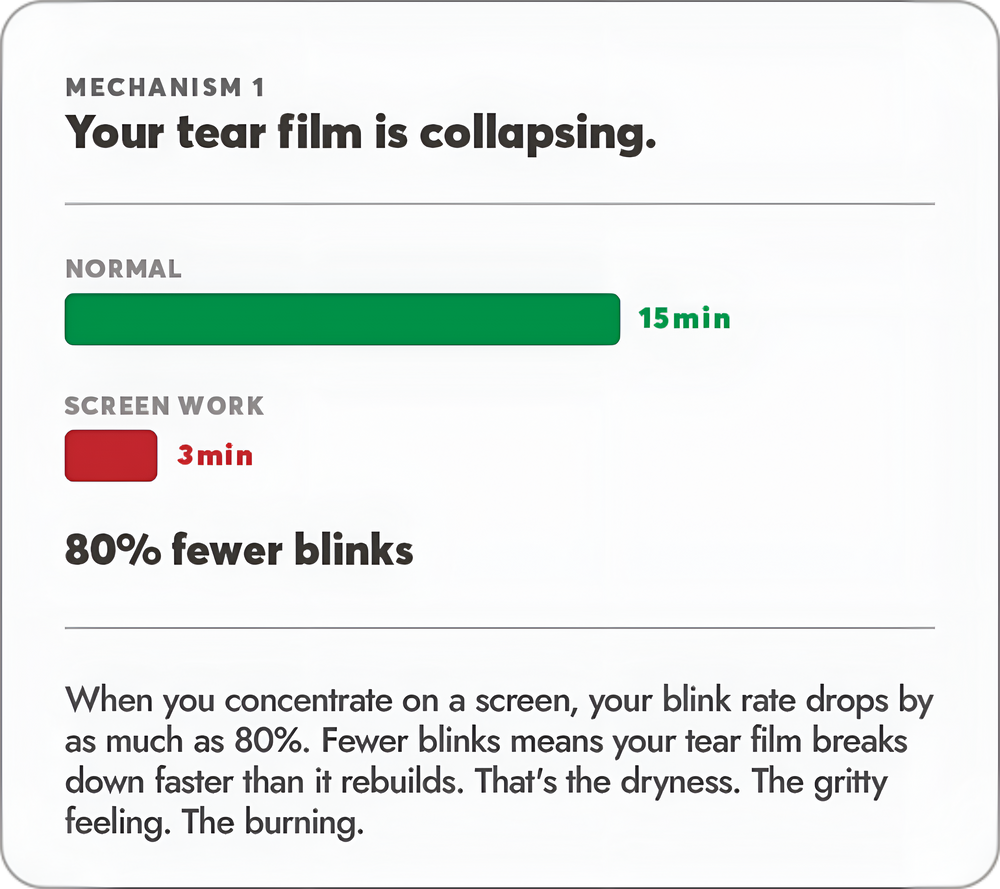Select the "80% fewer blinks" statistic

tap(239, 549)
